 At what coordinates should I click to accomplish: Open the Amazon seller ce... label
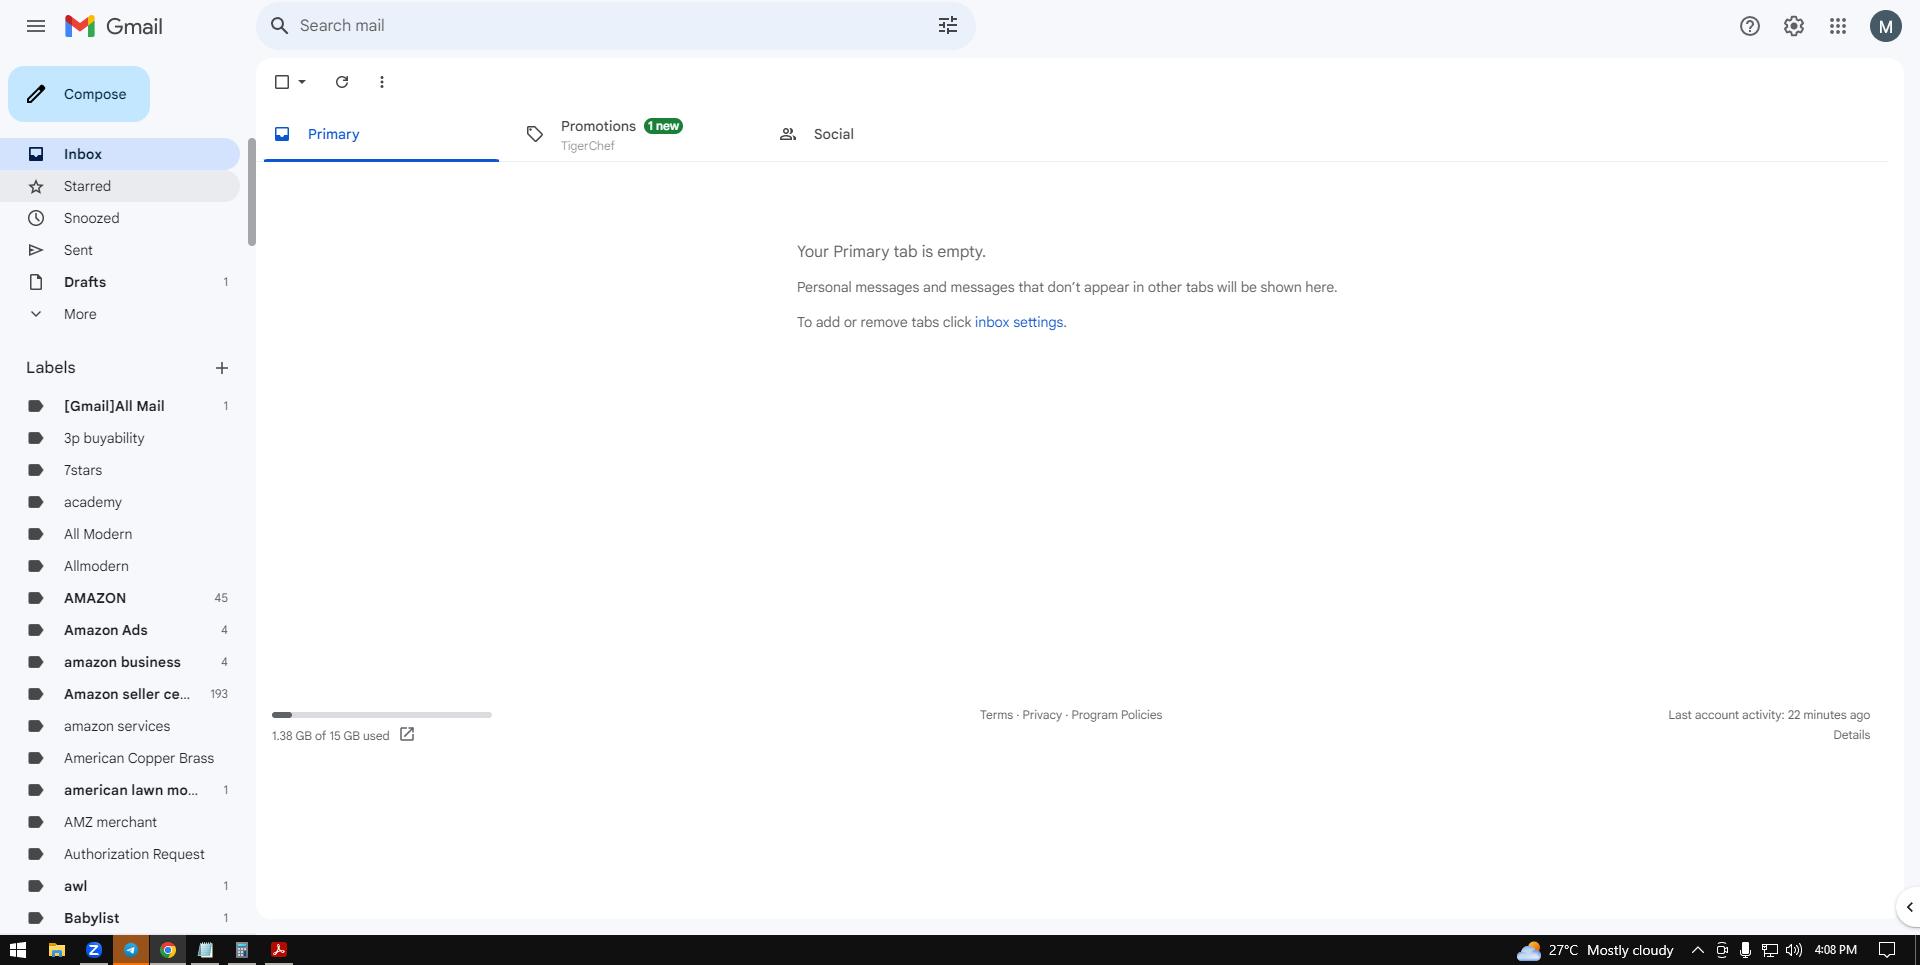pyautogui.click(x=120, y=694)
